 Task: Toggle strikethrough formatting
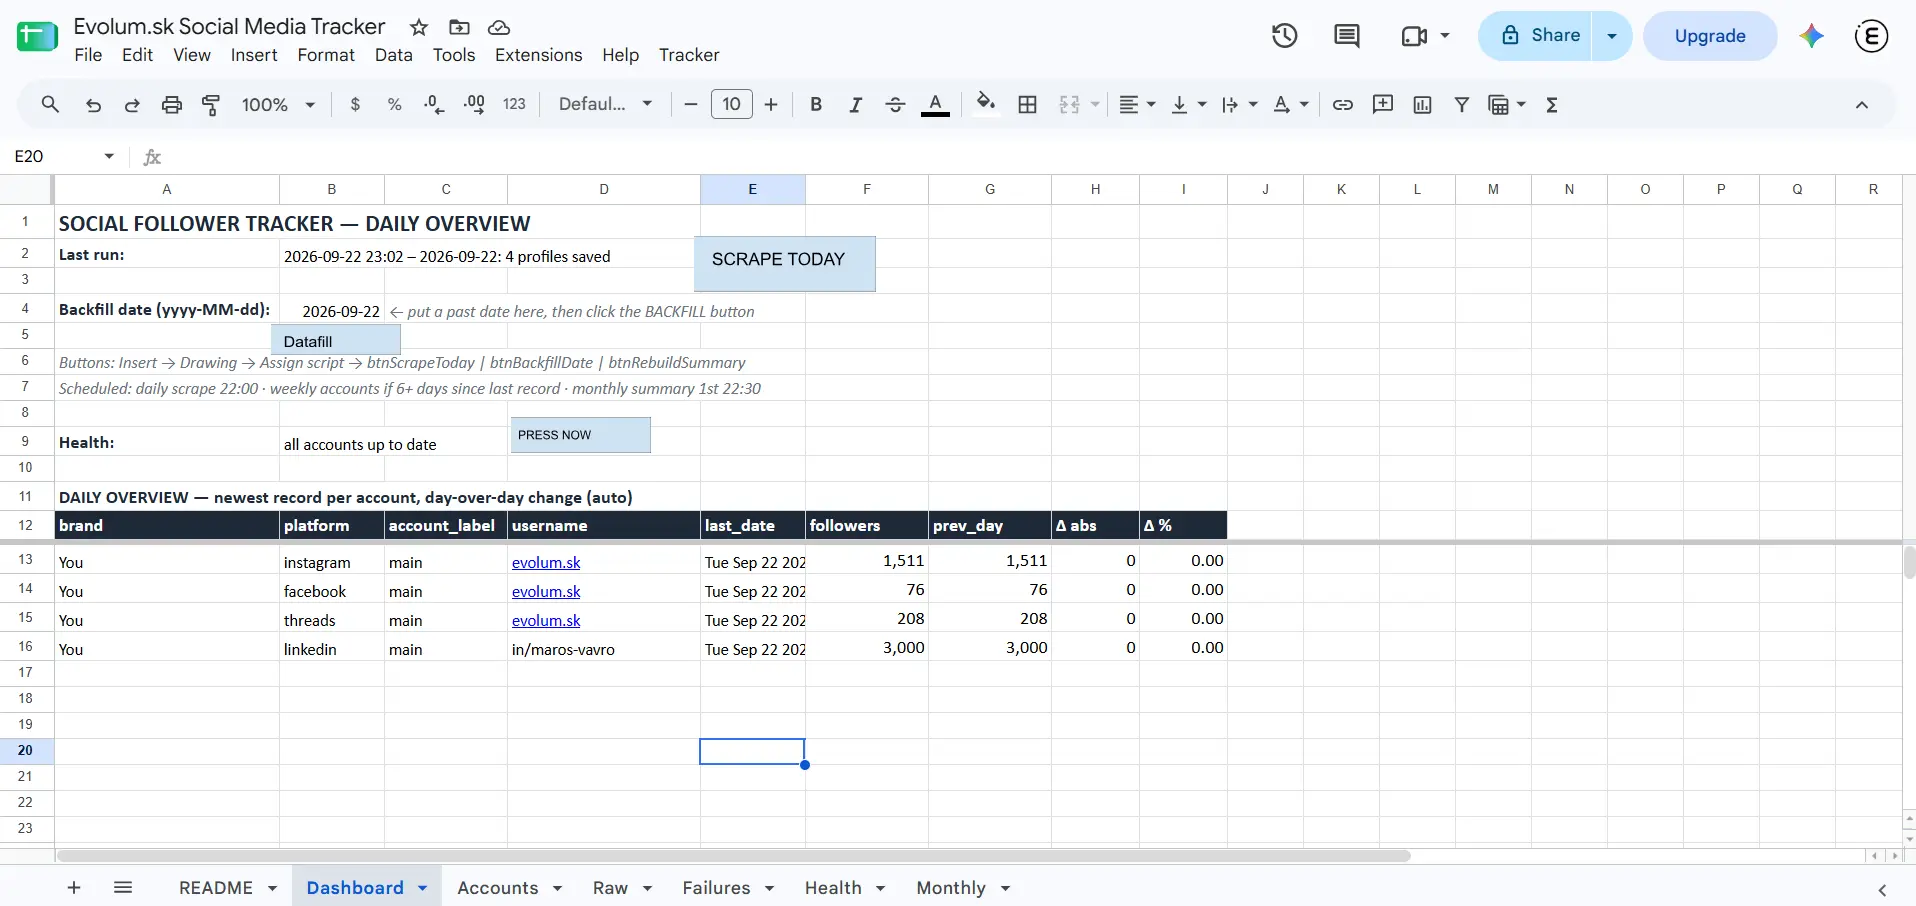point(895,104)
